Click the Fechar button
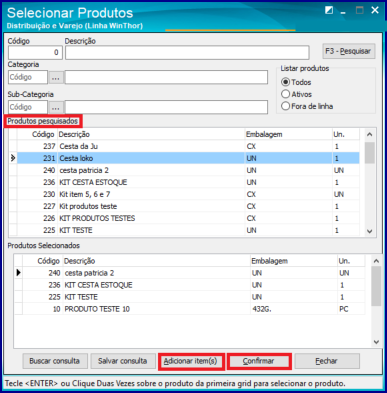 327,361
